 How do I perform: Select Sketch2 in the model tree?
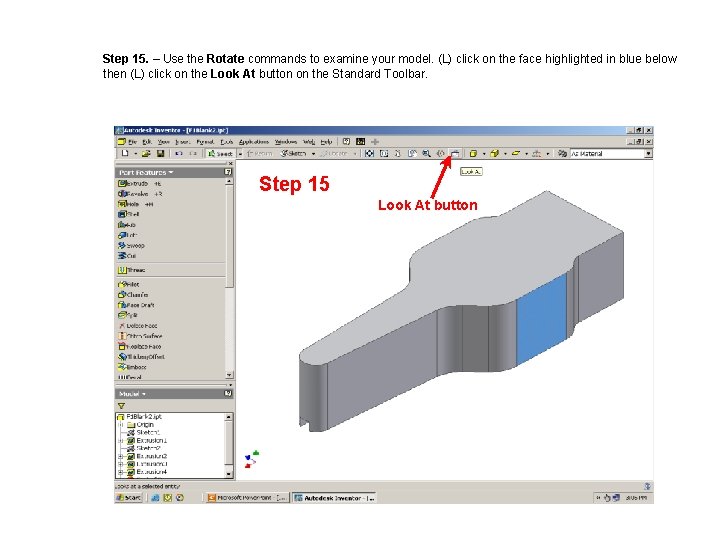pyautogui.click(x=144, y=448)
